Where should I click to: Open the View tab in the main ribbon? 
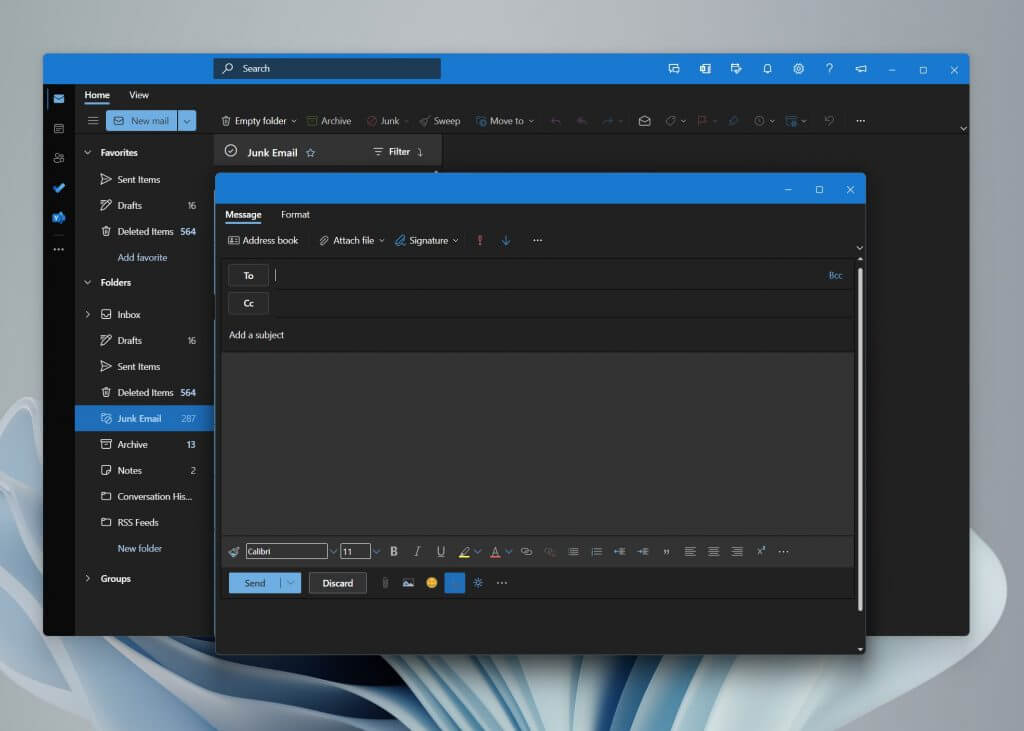coord(138,95)
